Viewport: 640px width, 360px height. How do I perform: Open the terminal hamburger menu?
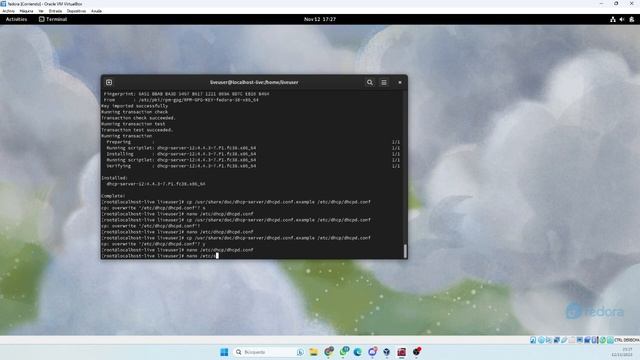click(384, 82)
